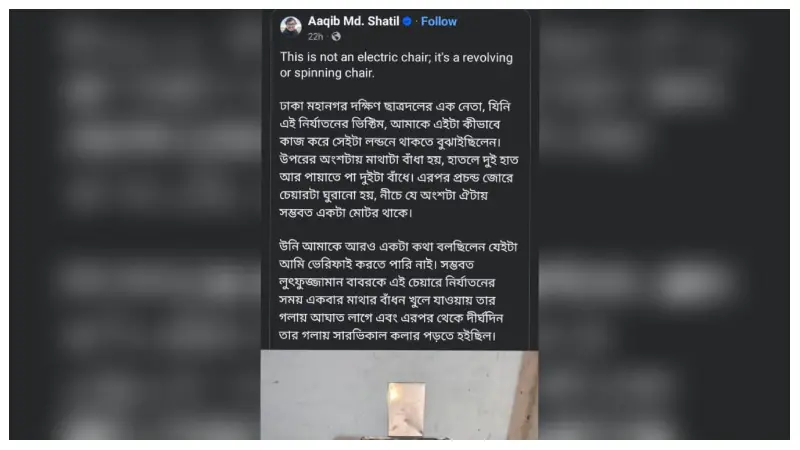Click the blue verified badge icon
The image size is (800, 450).
click(407, 21)
